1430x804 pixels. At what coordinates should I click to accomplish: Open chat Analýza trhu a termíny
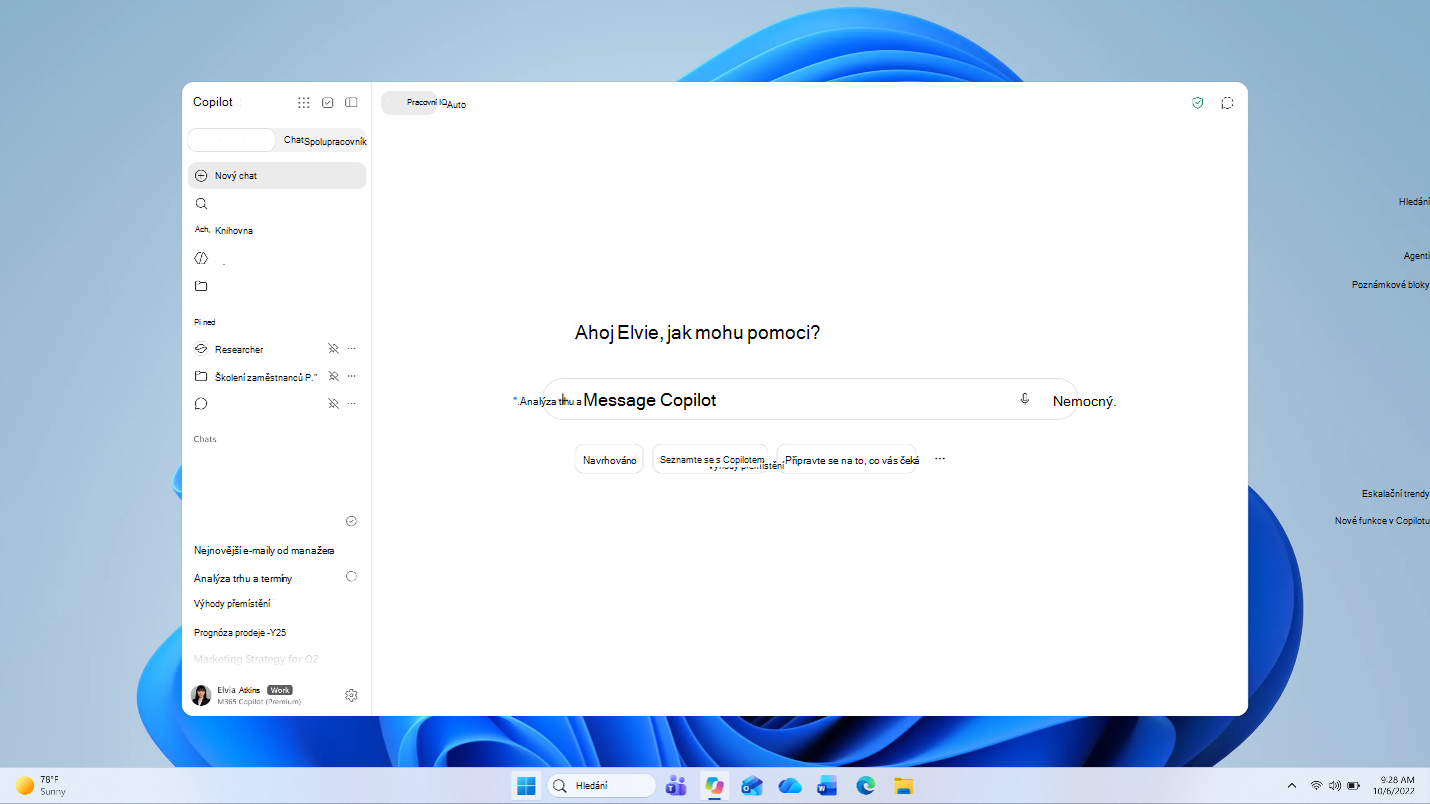pos(243,579)
